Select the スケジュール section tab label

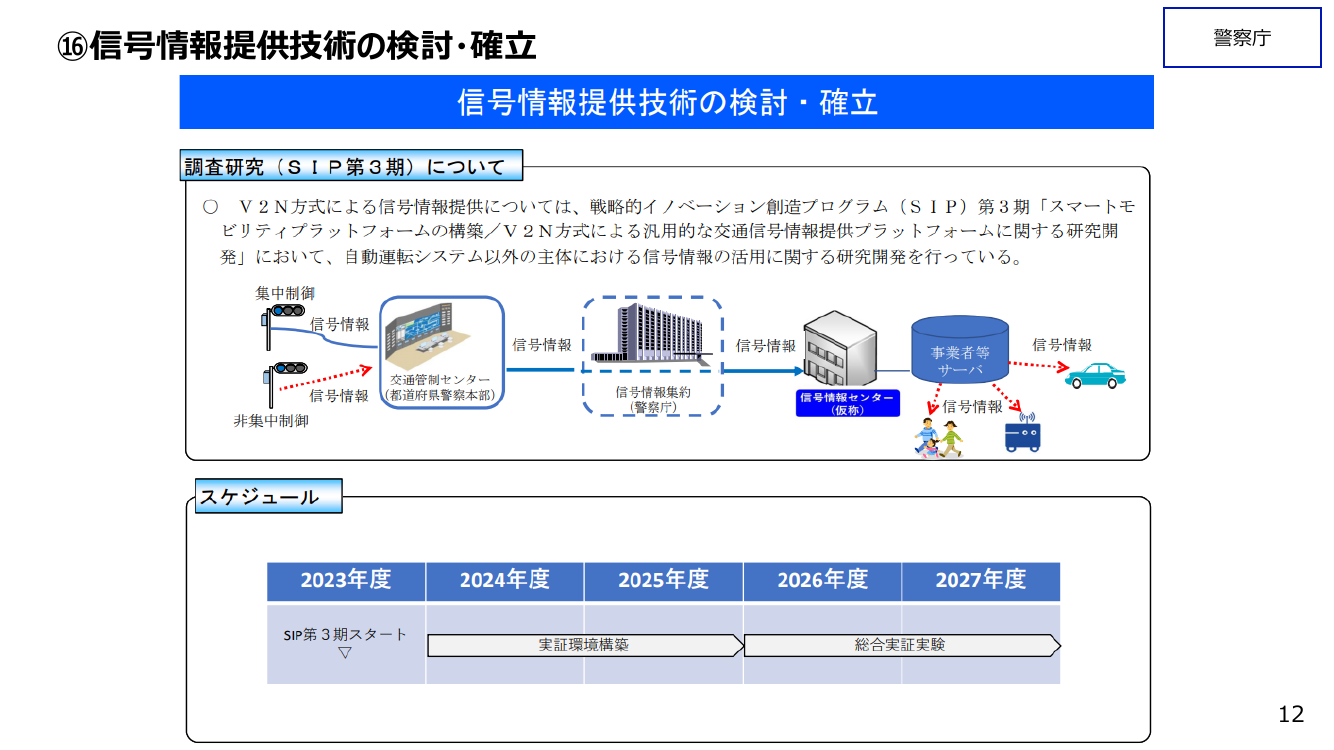click(x=268, y=496)
